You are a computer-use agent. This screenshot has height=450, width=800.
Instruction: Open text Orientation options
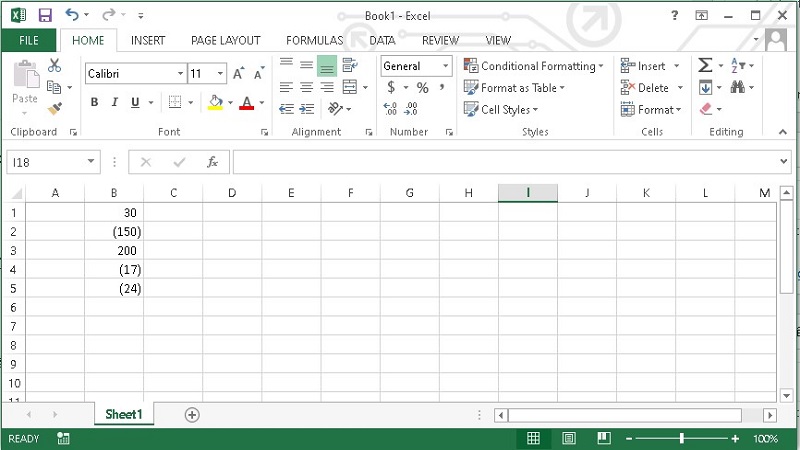[x=335, y=109]
